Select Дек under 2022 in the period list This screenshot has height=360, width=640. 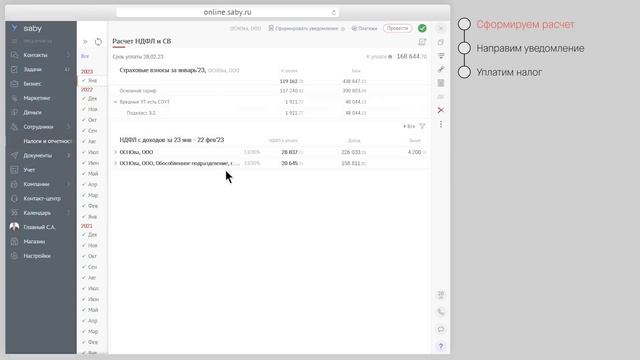click(x=92, y=98)
